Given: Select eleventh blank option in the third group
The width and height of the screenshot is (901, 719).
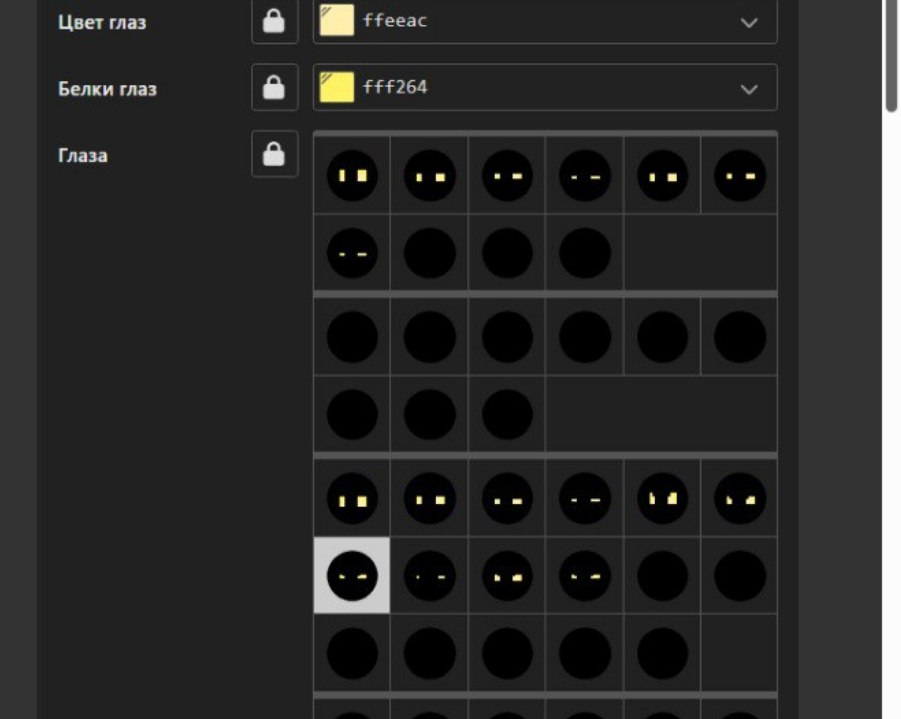Looking at the screenshot, I should 662,576.
